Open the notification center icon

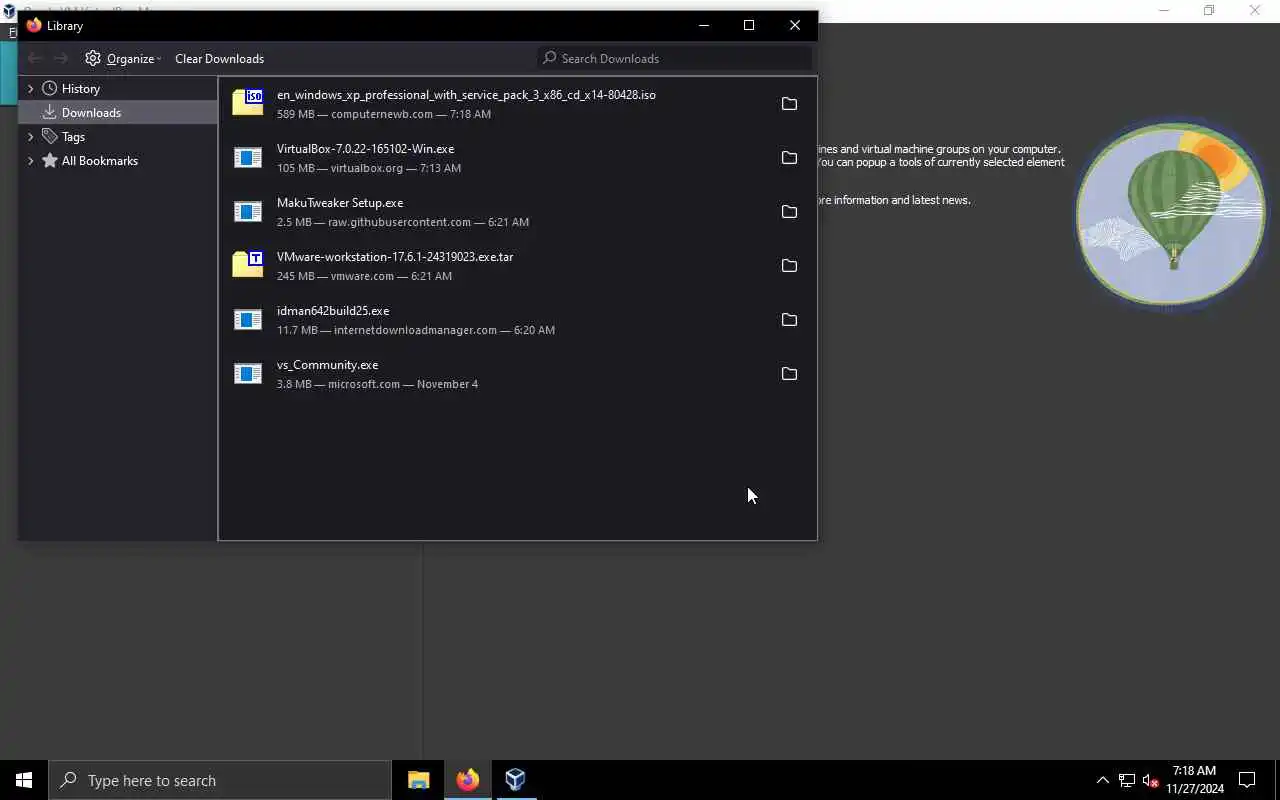(x=1247, y=780)
